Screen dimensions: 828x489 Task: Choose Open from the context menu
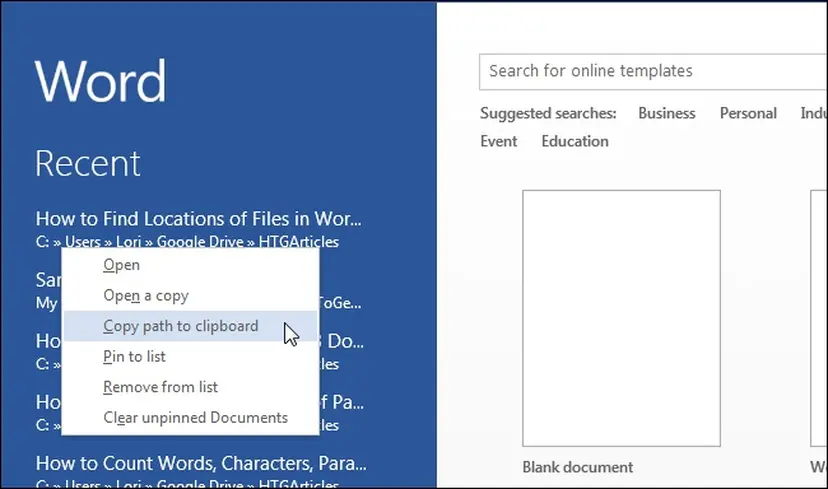(x=122, y=265)
